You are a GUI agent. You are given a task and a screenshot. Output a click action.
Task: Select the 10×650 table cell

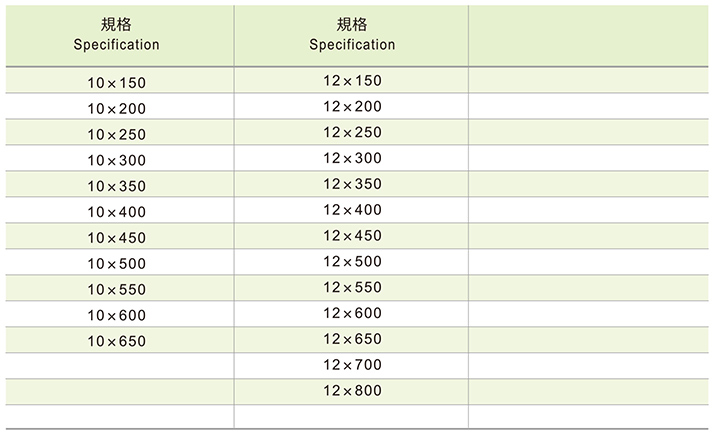click(x=117, y=341)
